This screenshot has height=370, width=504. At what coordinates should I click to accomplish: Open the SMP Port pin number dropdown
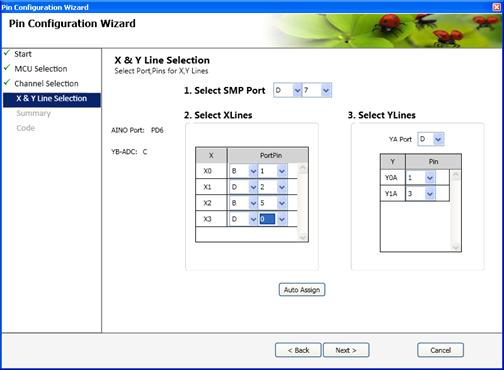pyautogui.click(x=316, y=90)
